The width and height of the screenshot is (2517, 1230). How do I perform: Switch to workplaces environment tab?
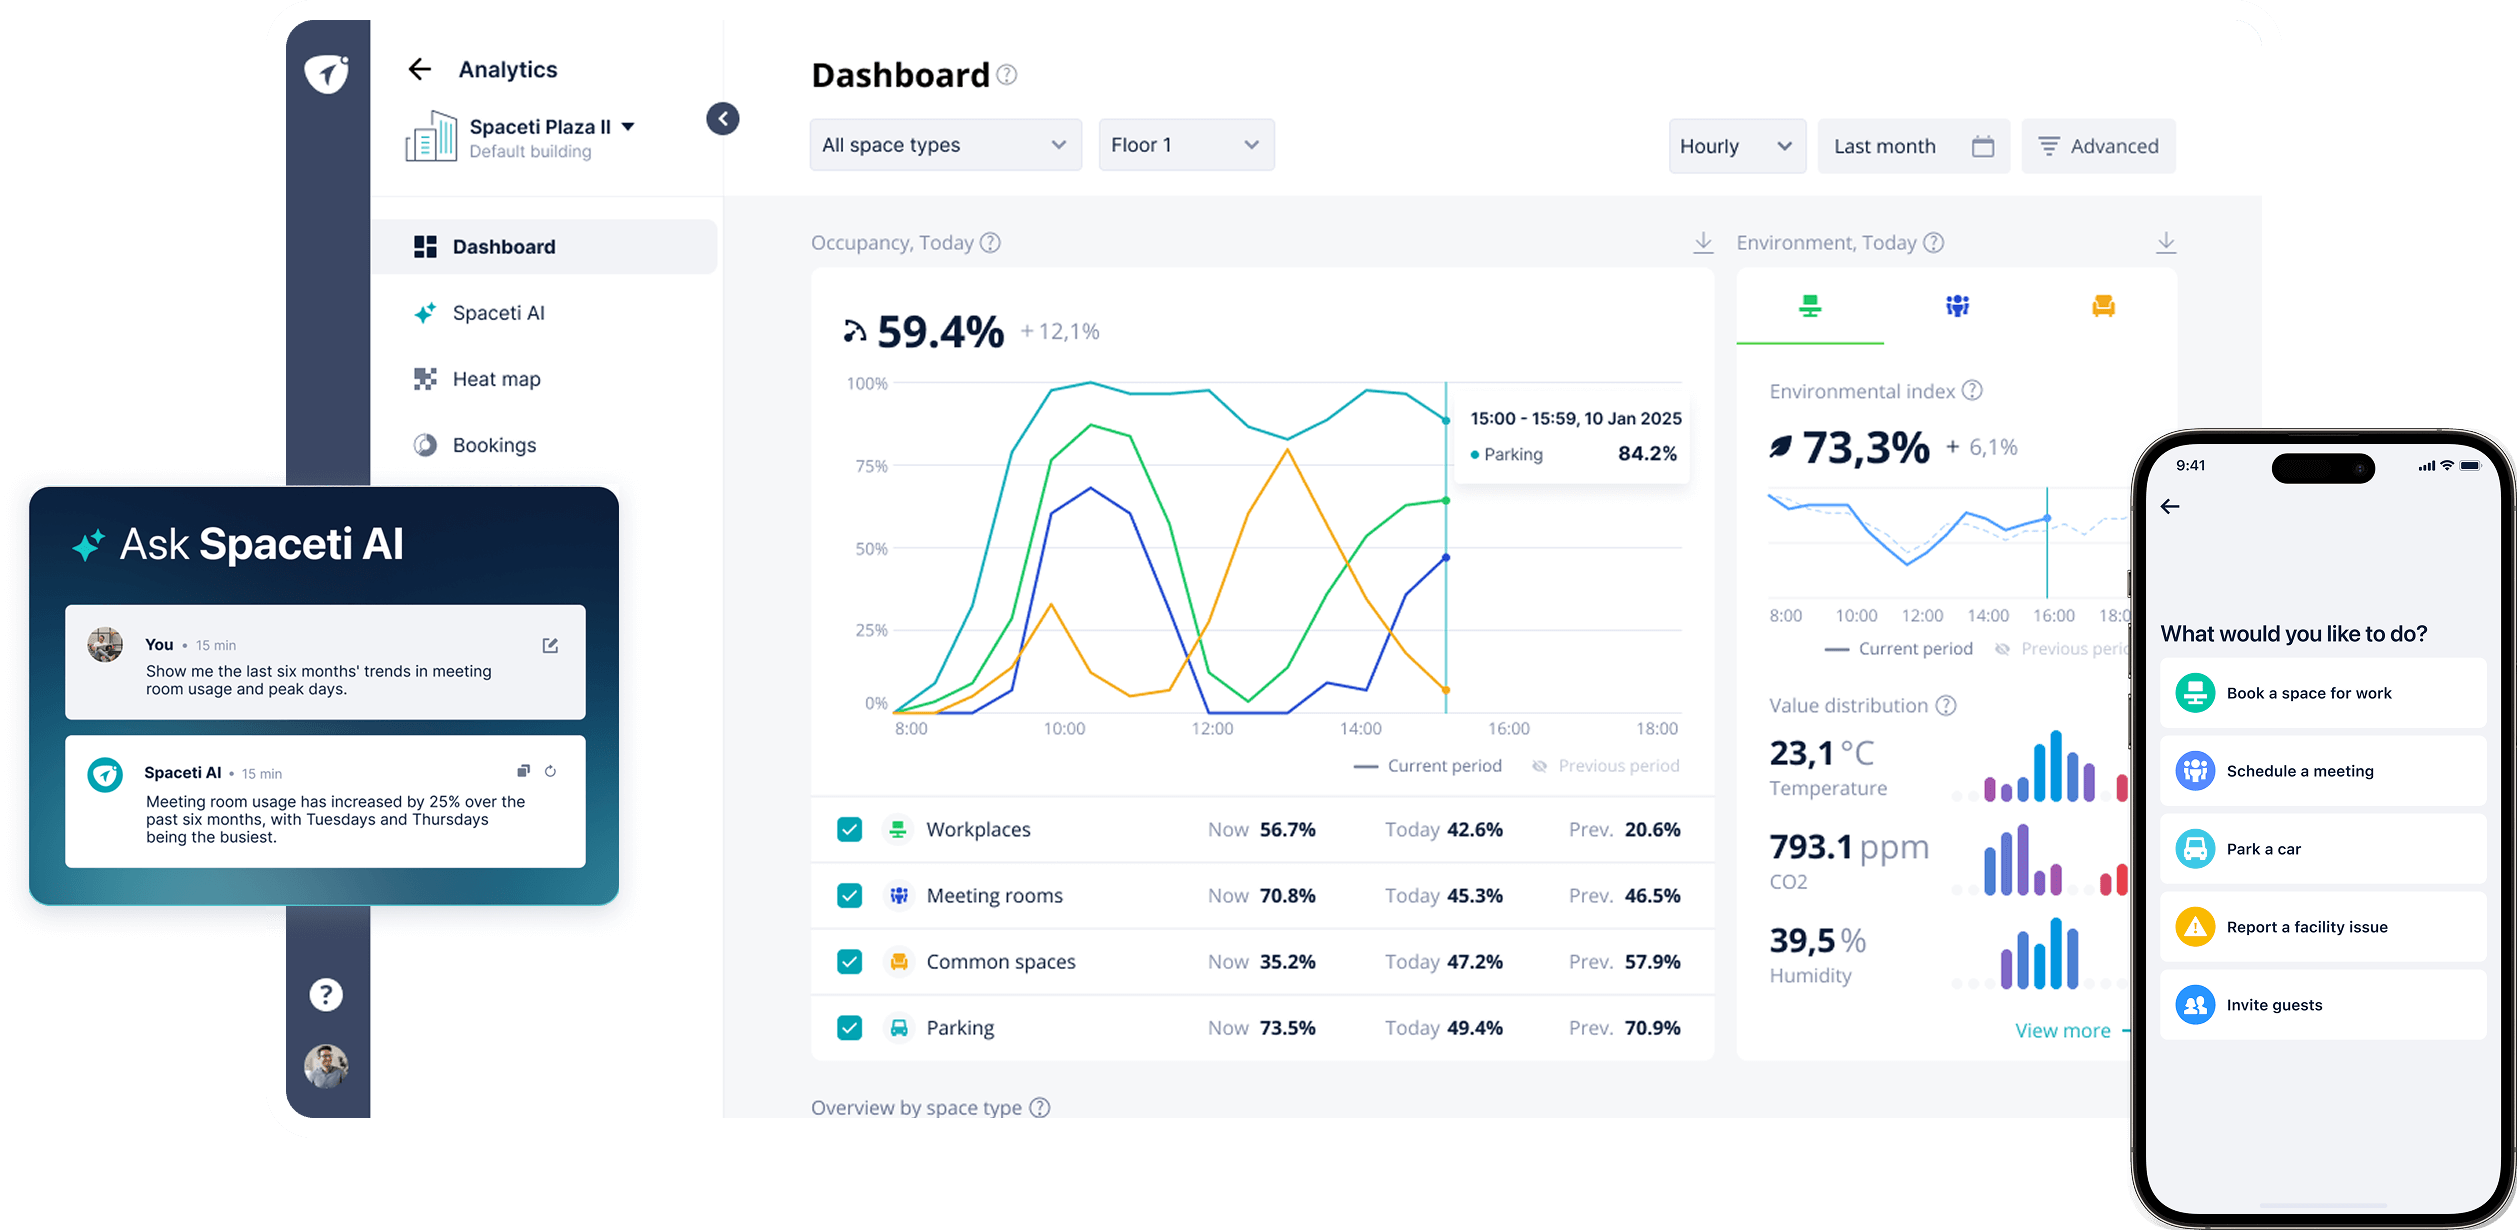[1810, 306]
